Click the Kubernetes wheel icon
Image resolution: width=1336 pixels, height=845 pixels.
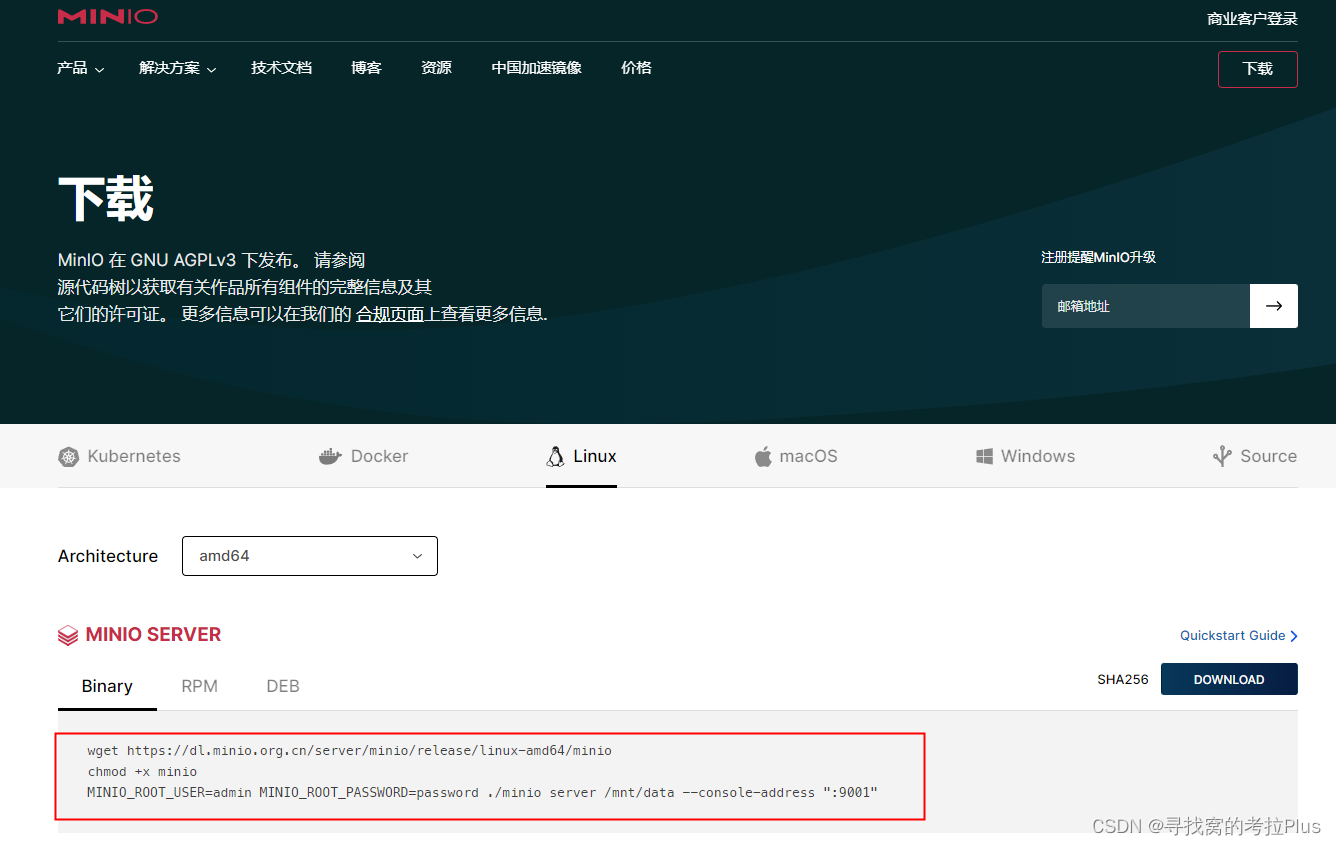[68, 457]
